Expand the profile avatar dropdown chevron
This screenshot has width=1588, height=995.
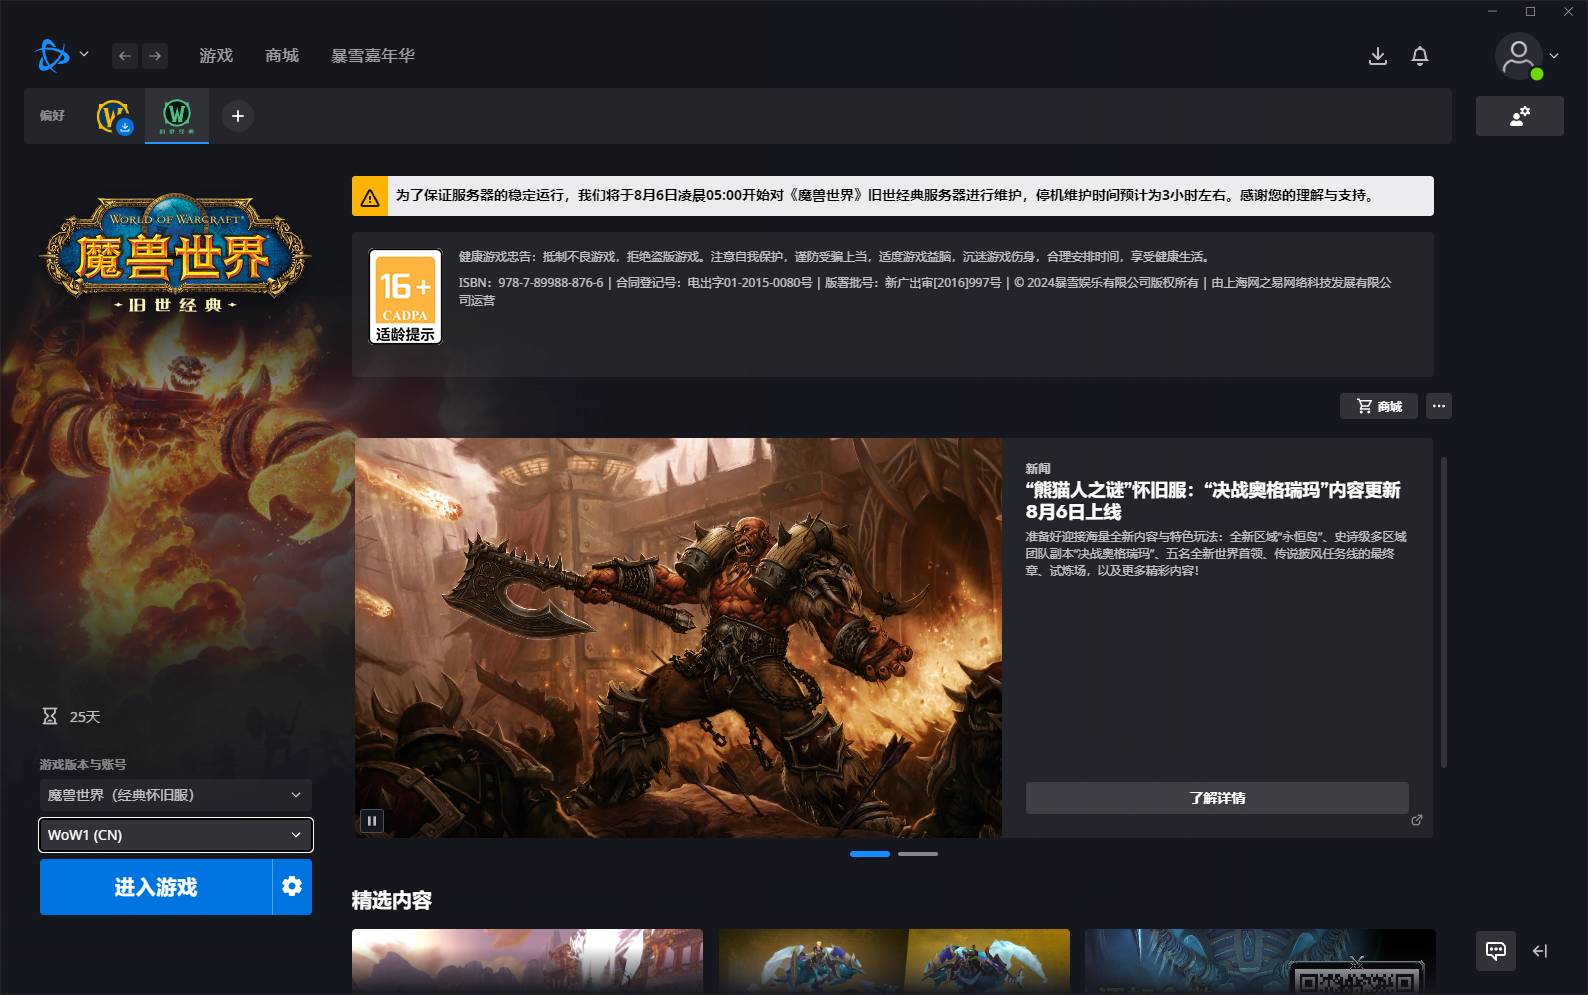[1554, 56]
